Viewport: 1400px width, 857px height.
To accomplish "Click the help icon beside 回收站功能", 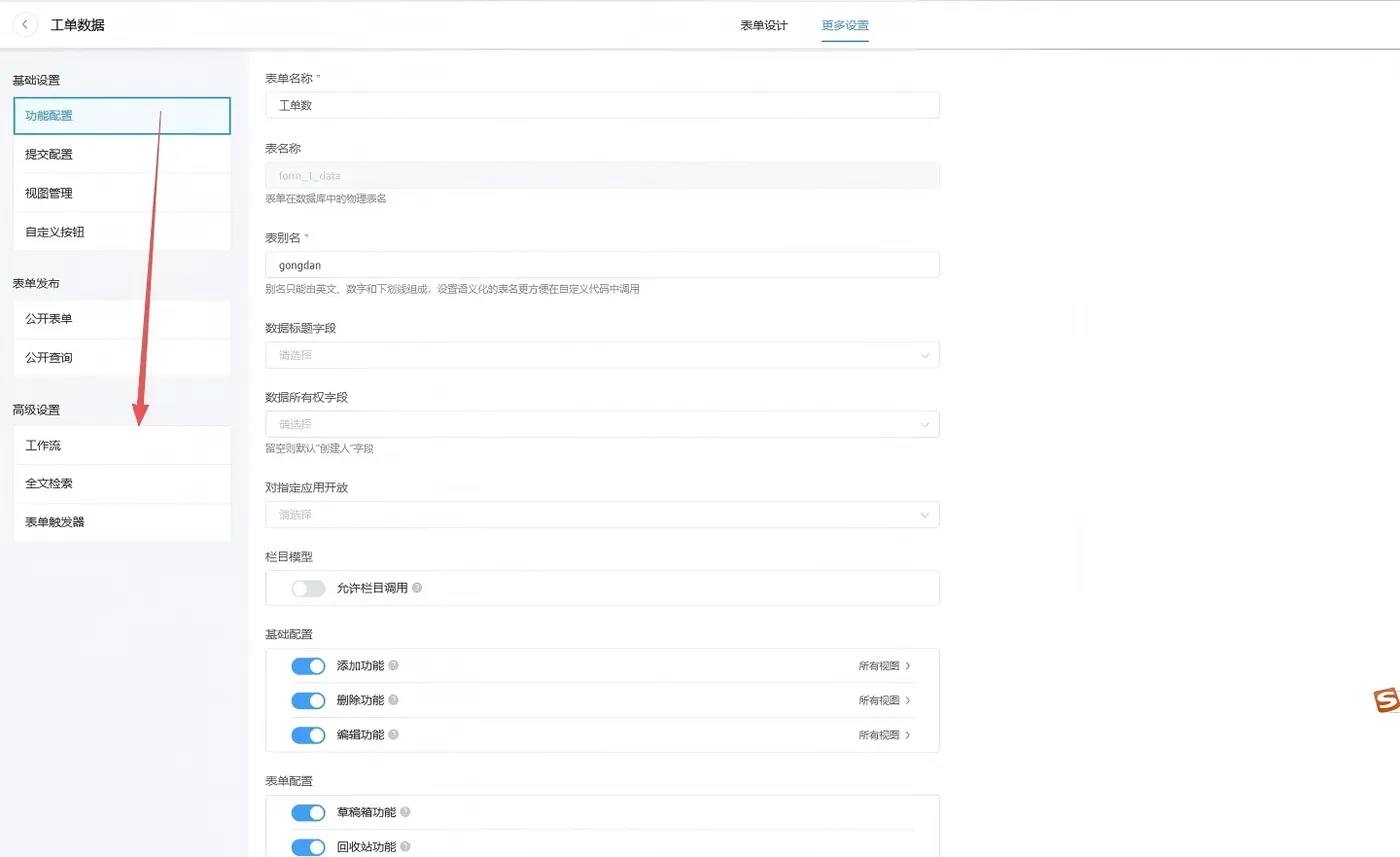I will click(x=407, y=845).
